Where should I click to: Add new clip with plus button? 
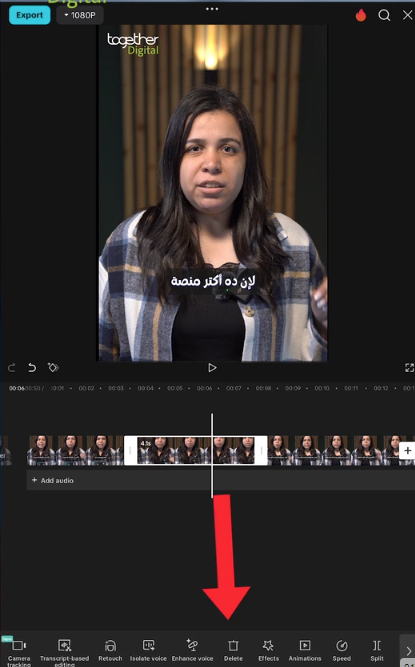(407, 450)
